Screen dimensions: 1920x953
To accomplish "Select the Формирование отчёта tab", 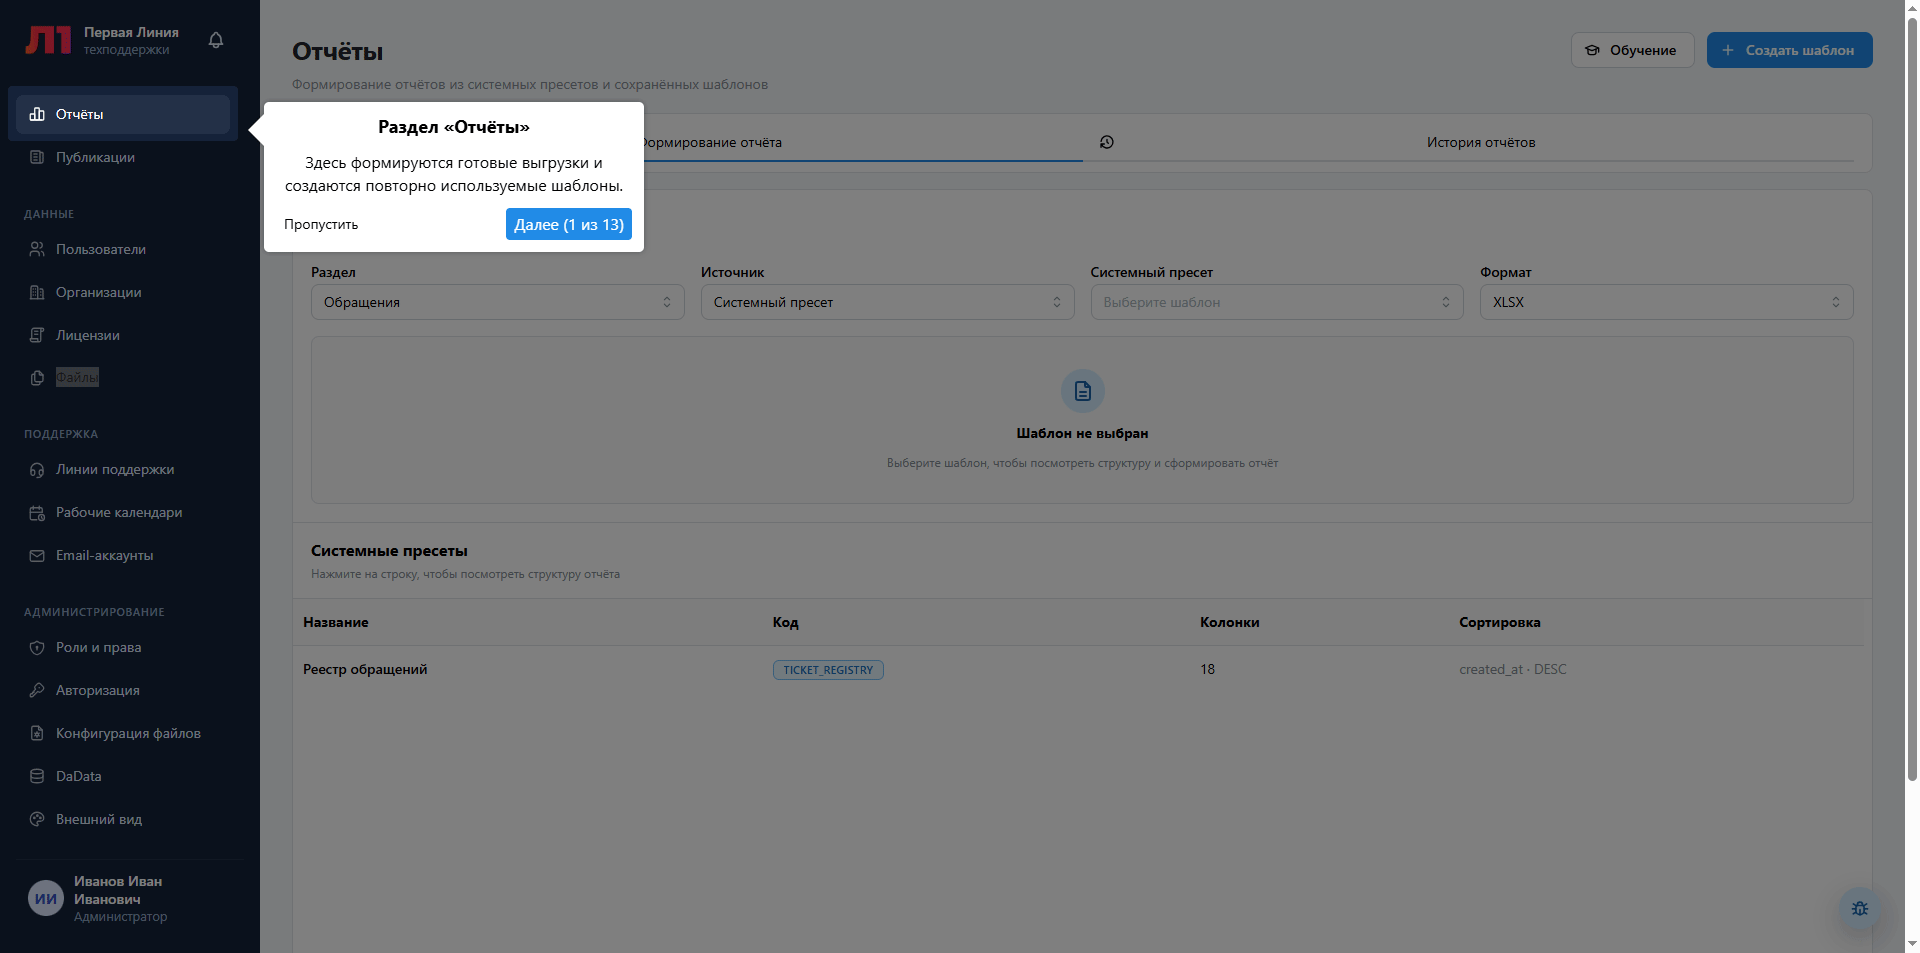I will [x=712, y=142].
